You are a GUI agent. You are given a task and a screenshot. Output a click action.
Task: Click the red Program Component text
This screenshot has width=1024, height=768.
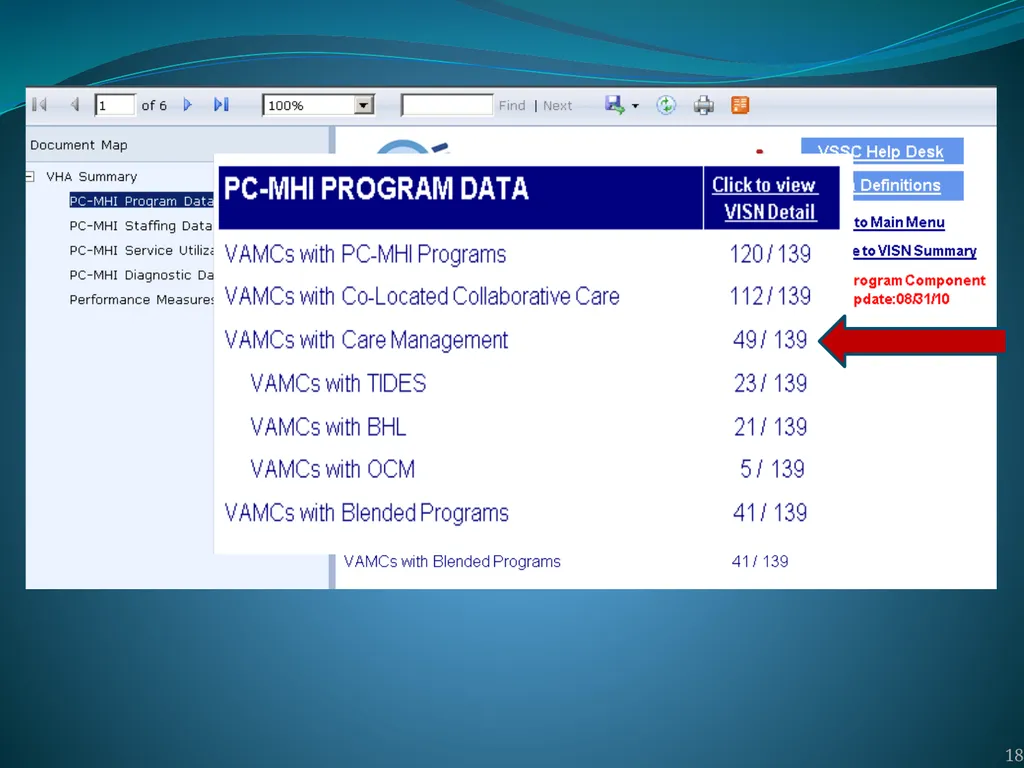919,280
